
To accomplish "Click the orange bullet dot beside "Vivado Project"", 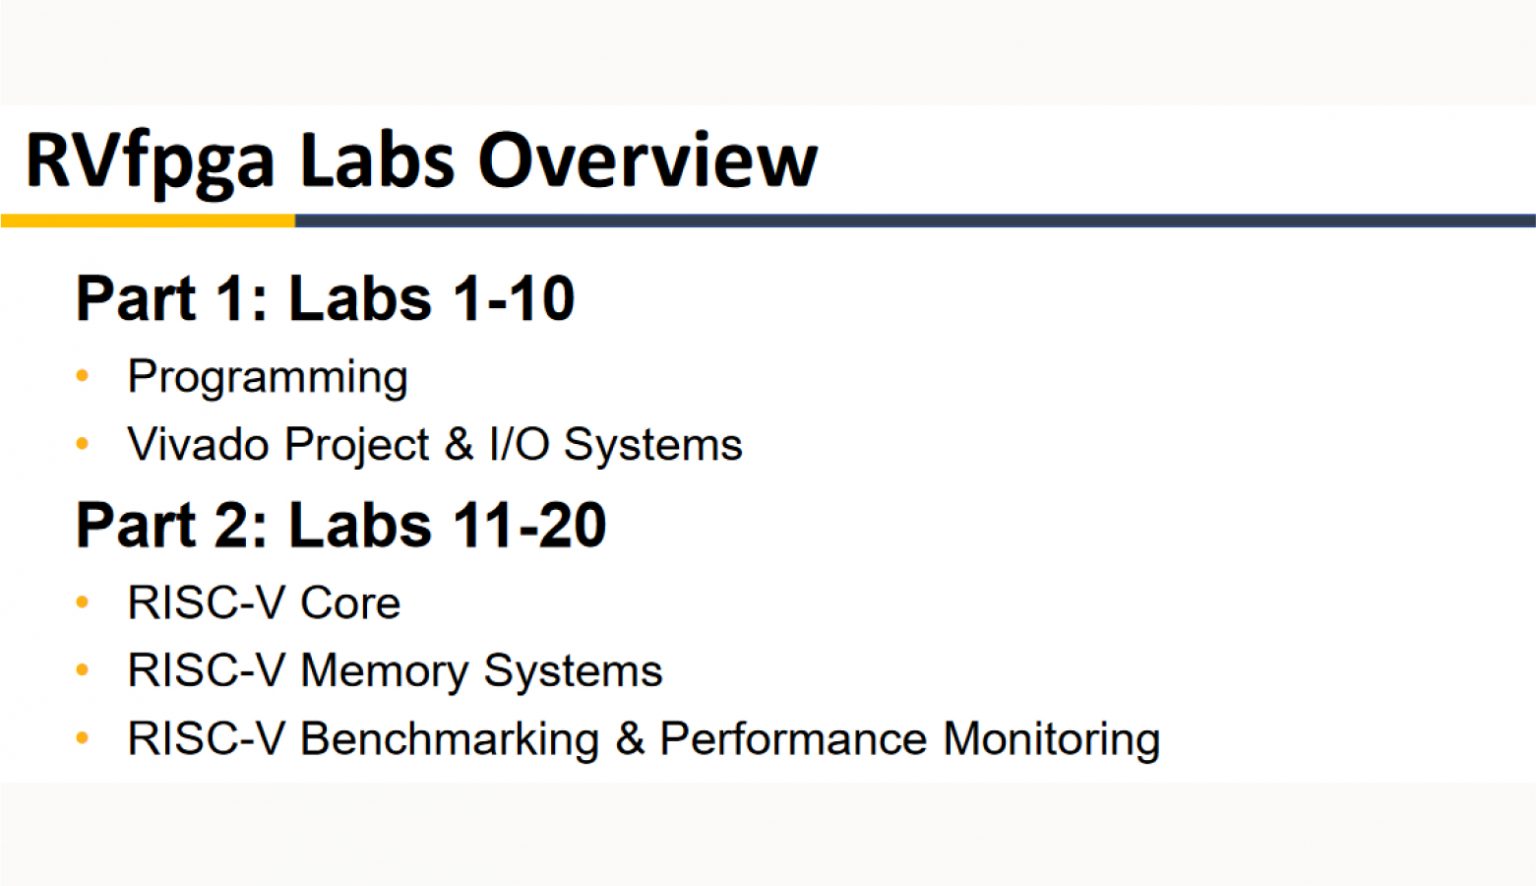I will pos(83,444).
